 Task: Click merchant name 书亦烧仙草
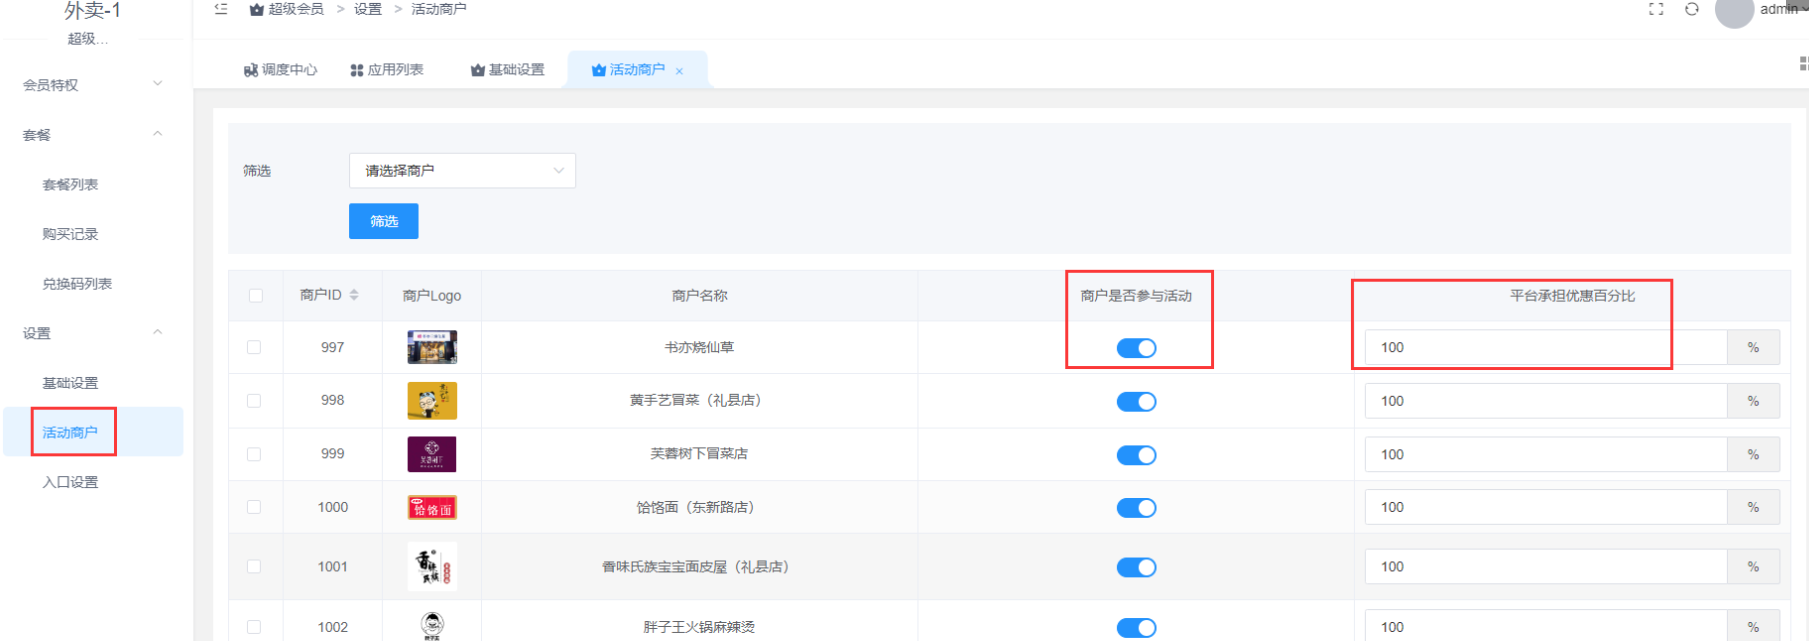(699, 347)
